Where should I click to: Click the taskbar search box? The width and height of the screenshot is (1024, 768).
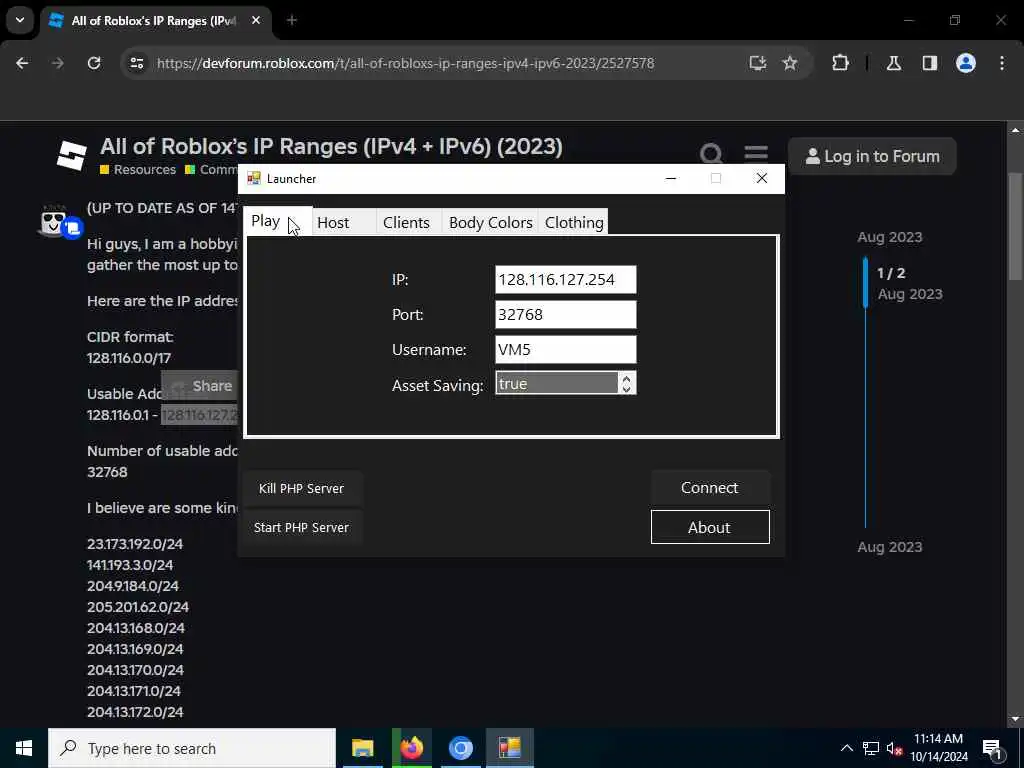pyautogui.click(x=192, y=748)
